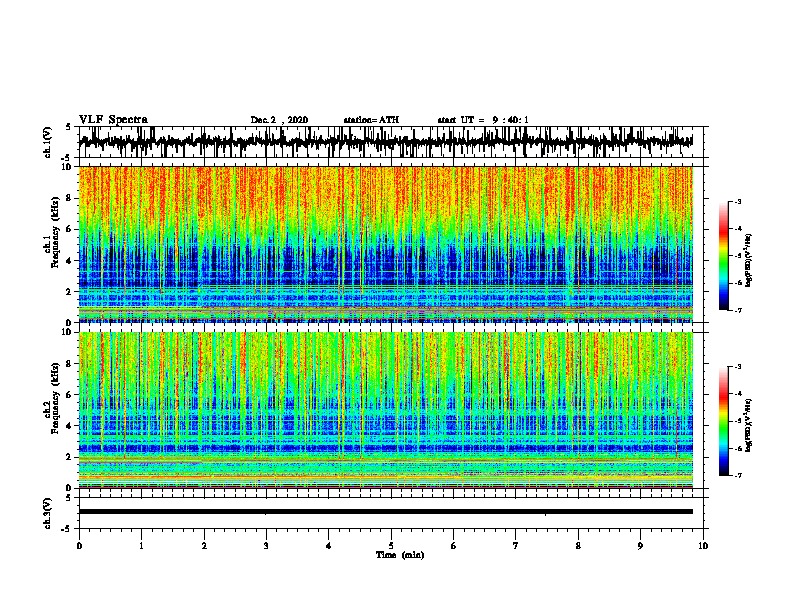This screenshot has width=792, height=612.
Task: Click the ch.1 waveform trace panel
Action: (393, 142)
